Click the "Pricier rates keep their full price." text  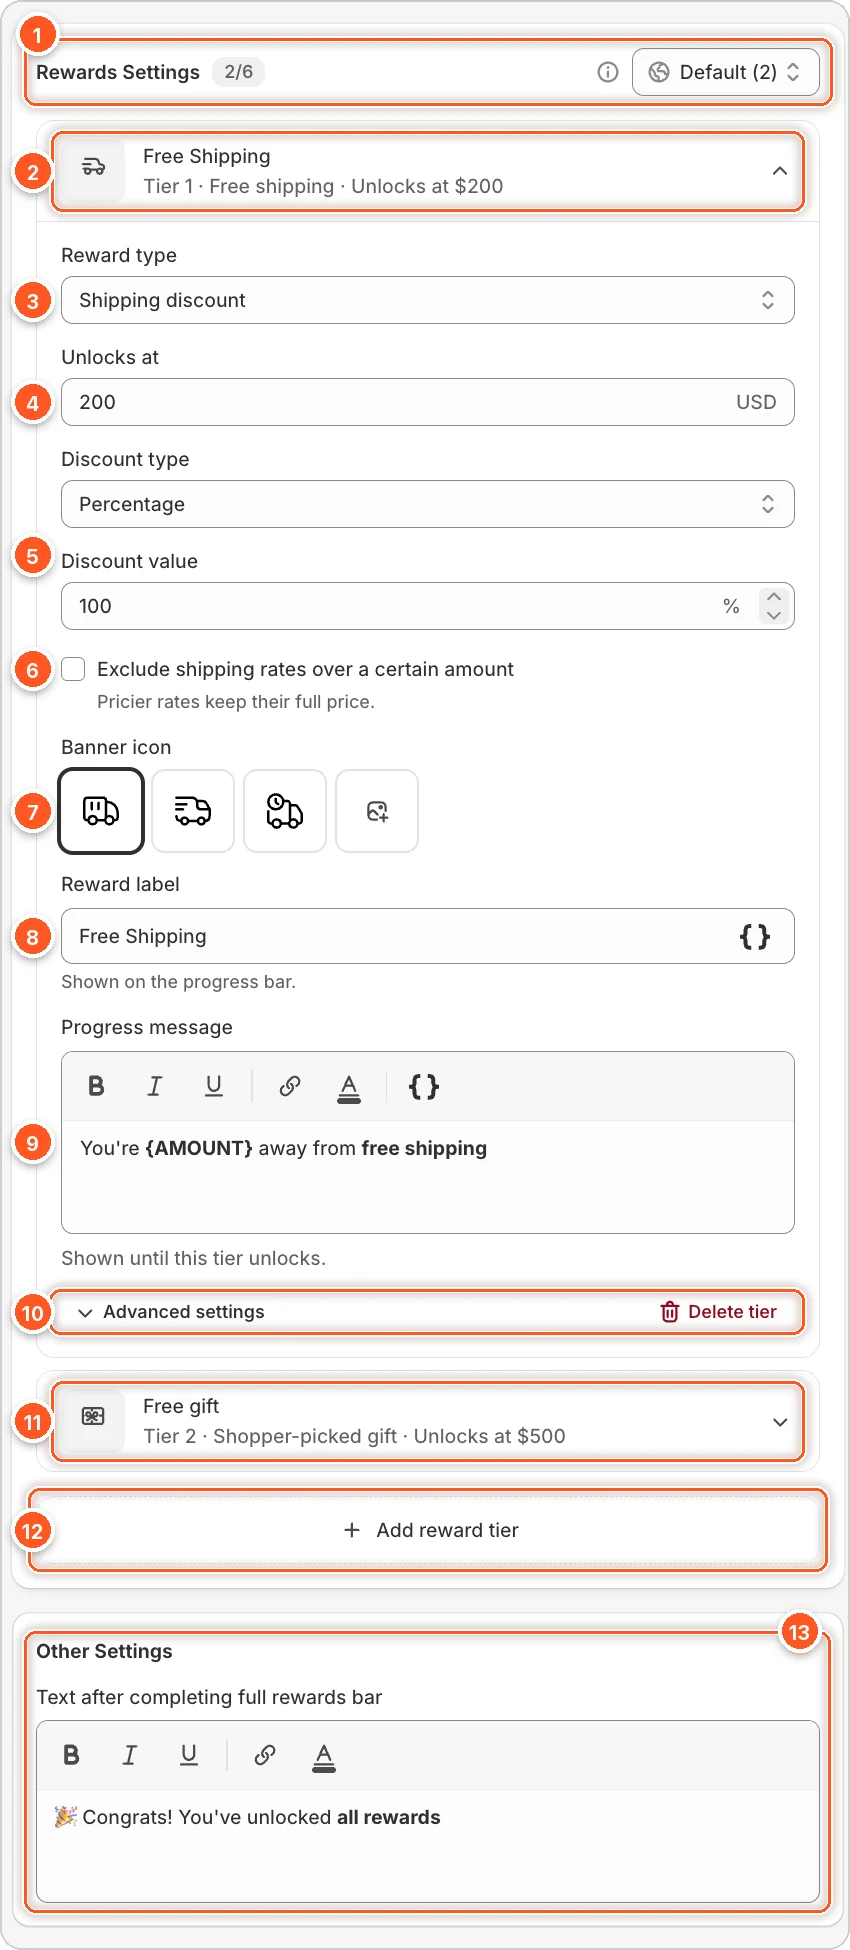pyautogui.click(x=236, y=702)
